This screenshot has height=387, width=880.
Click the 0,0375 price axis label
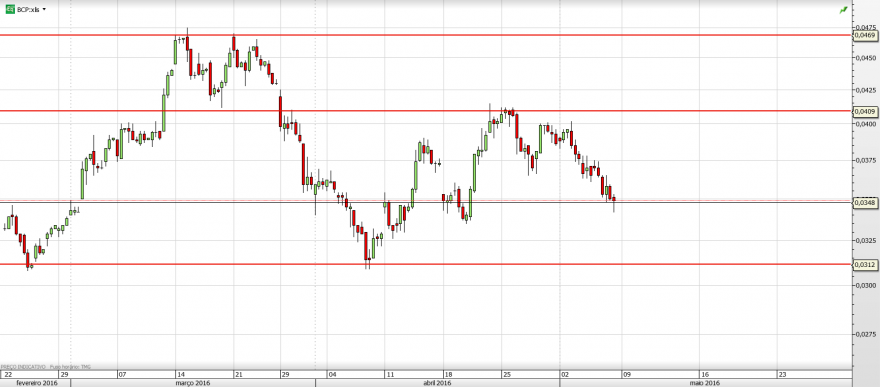point(866,160)
